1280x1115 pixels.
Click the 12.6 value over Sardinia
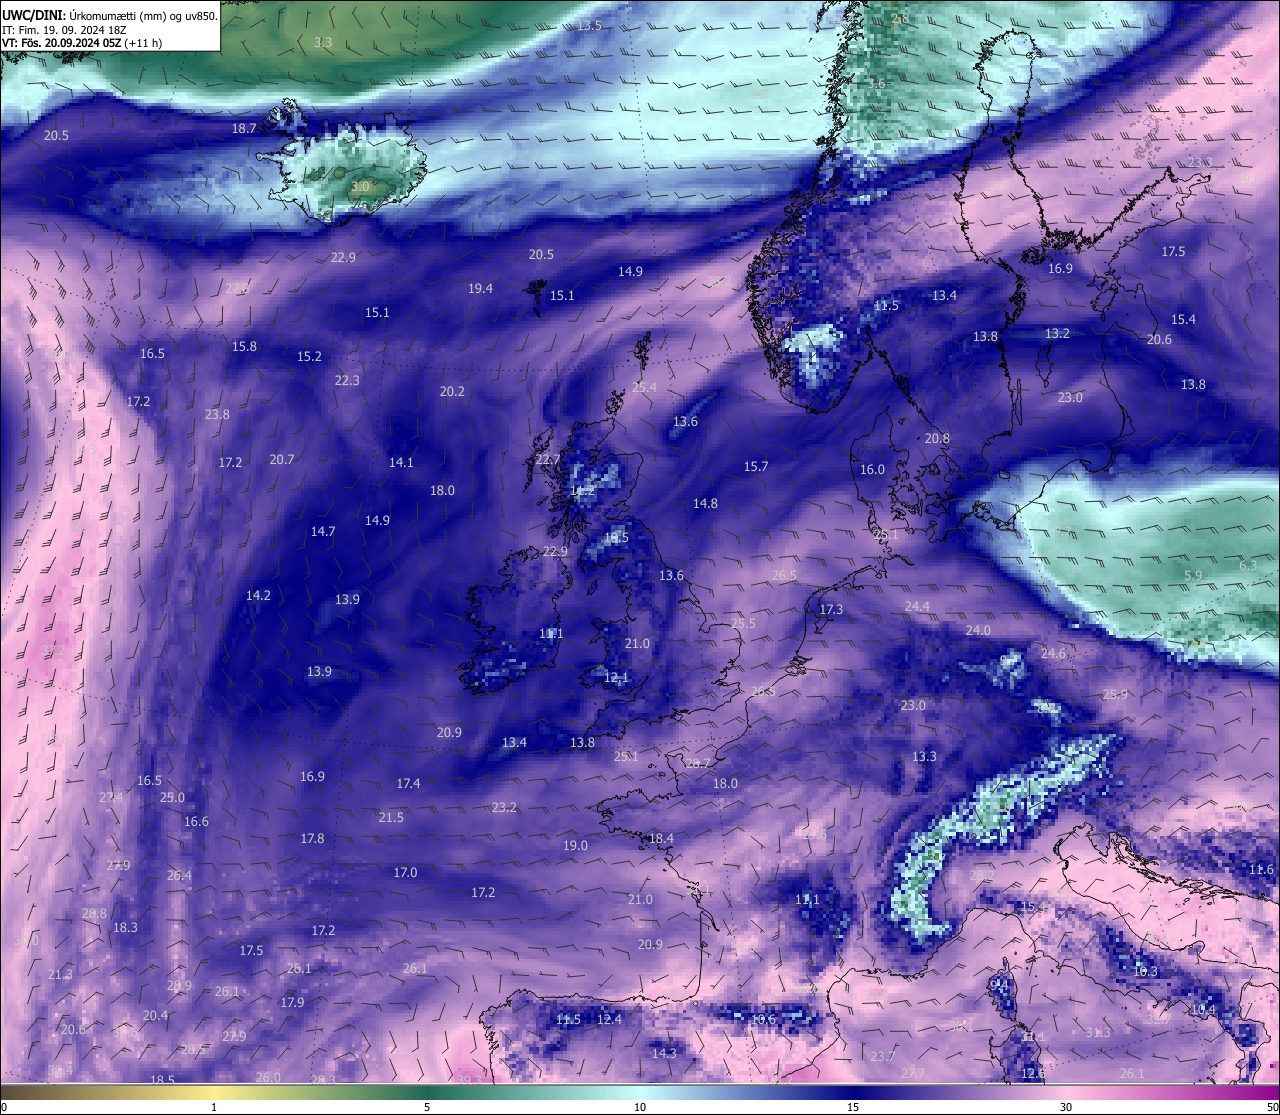(1033, 1074)
